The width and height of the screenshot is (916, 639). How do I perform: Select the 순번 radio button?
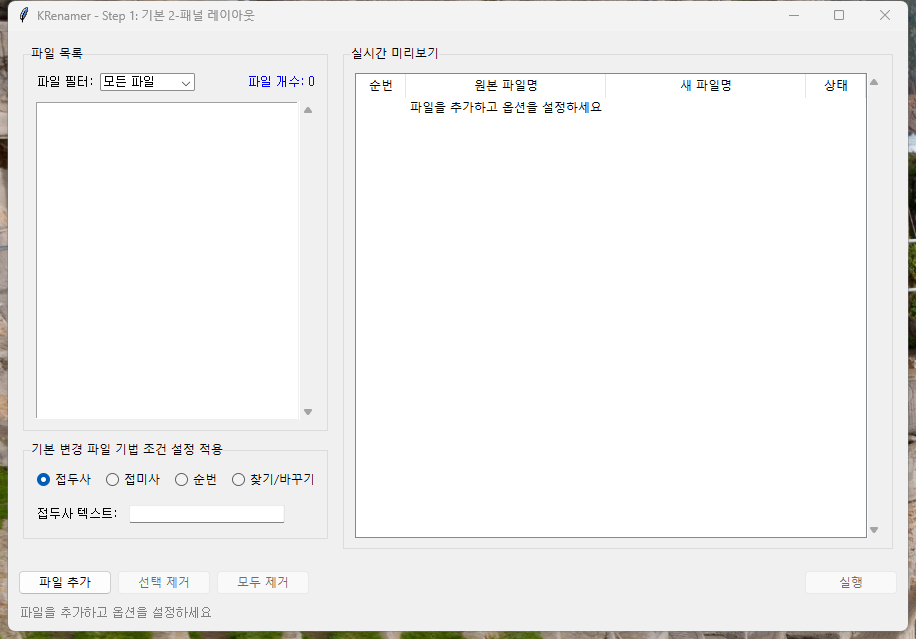coord(181,479)
